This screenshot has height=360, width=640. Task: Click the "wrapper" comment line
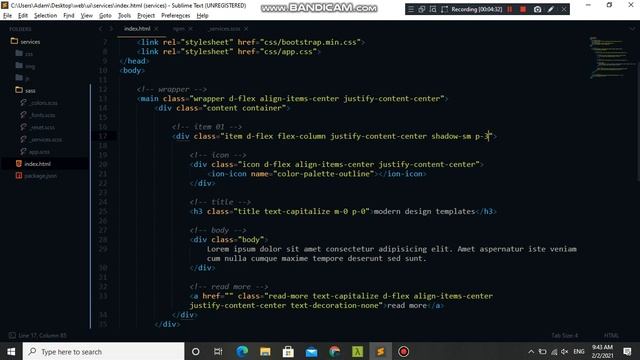pyautogui.click(x=172, y=89)
